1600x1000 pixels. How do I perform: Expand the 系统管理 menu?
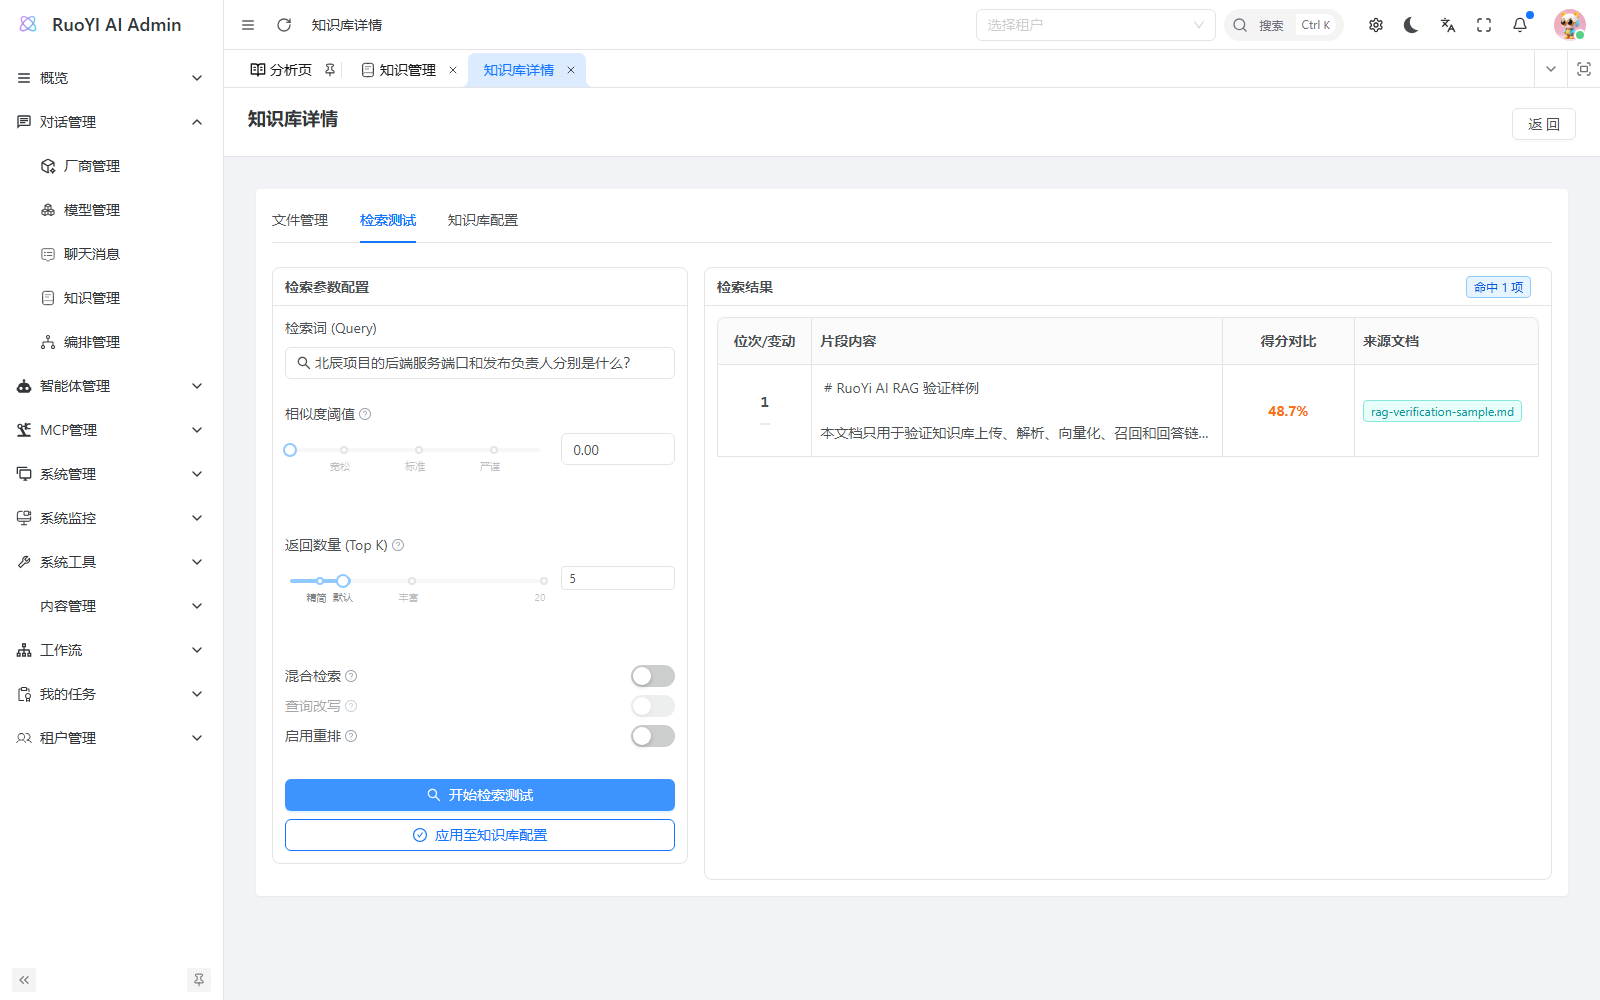[111, 474]
